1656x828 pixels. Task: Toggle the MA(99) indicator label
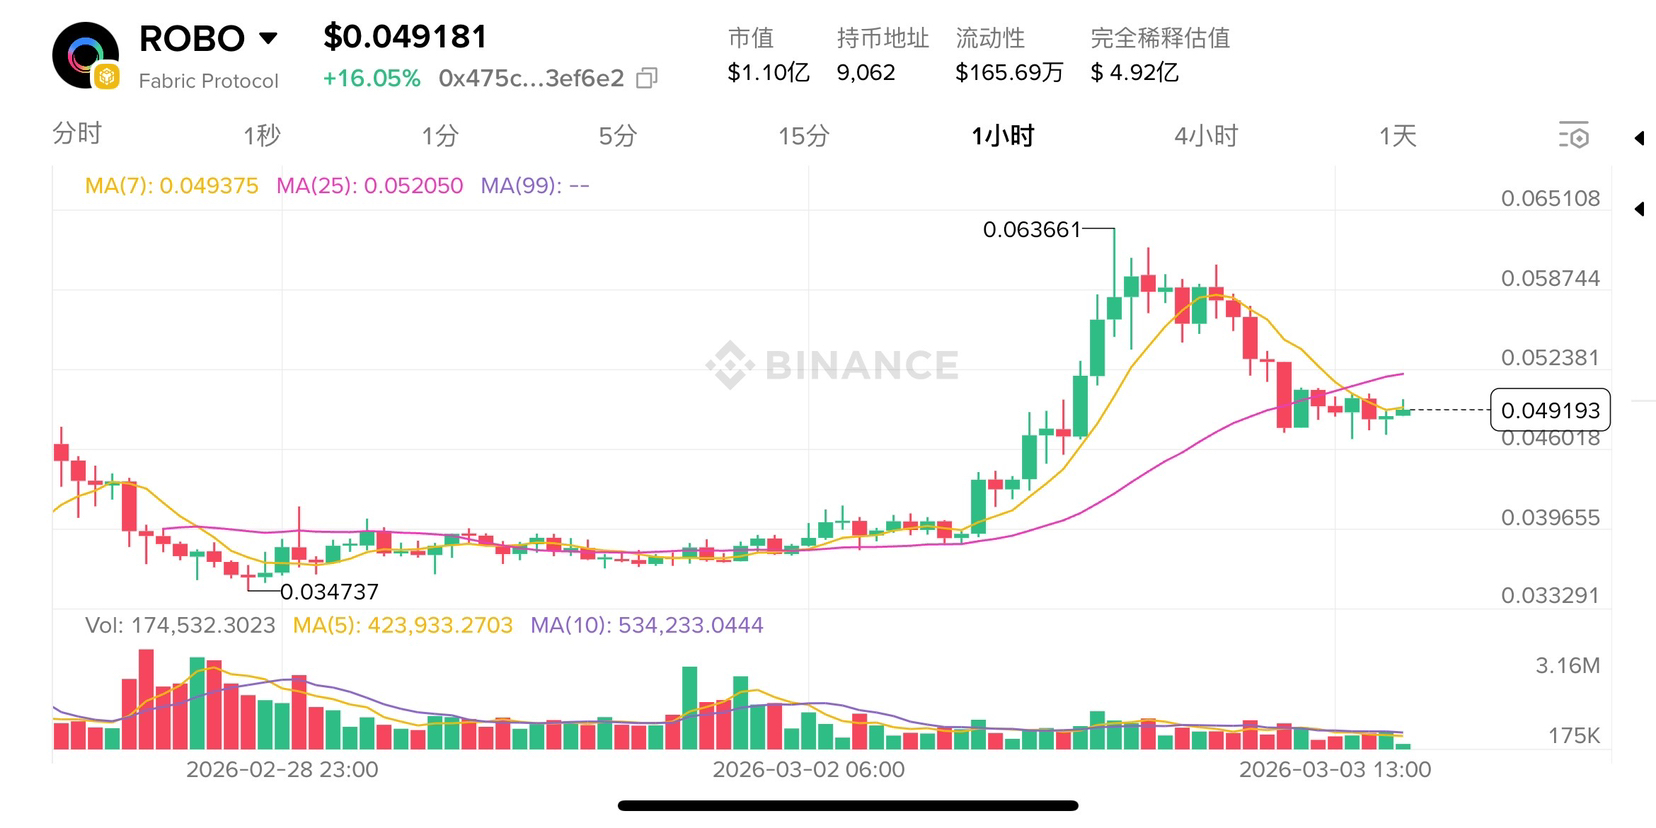(x=534, y=186)
